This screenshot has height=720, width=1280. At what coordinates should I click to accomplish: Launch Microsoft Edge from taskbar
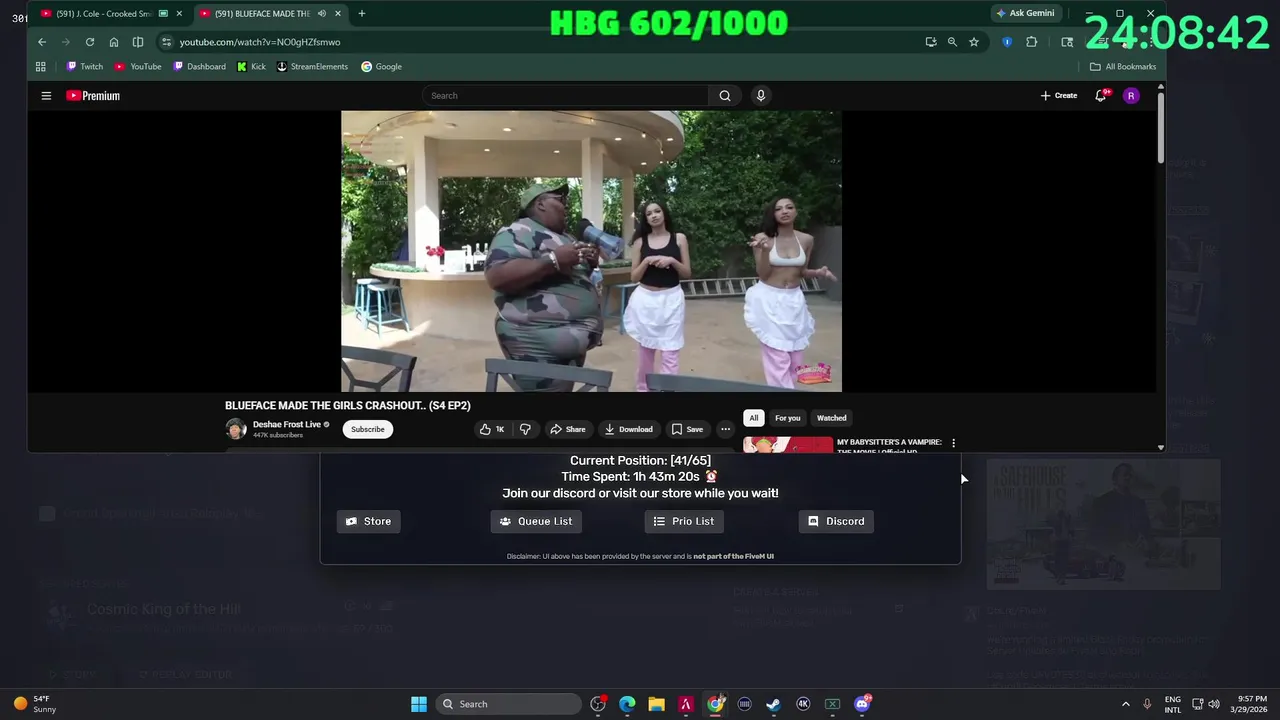627,704
